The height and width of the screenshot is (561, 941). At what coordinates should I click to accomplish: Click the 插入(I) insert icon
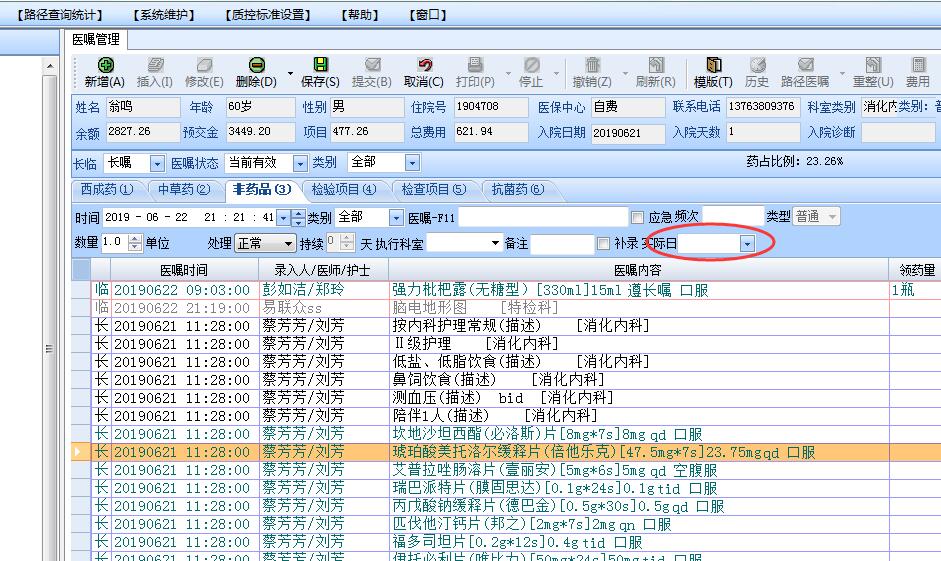pos(155,65)
